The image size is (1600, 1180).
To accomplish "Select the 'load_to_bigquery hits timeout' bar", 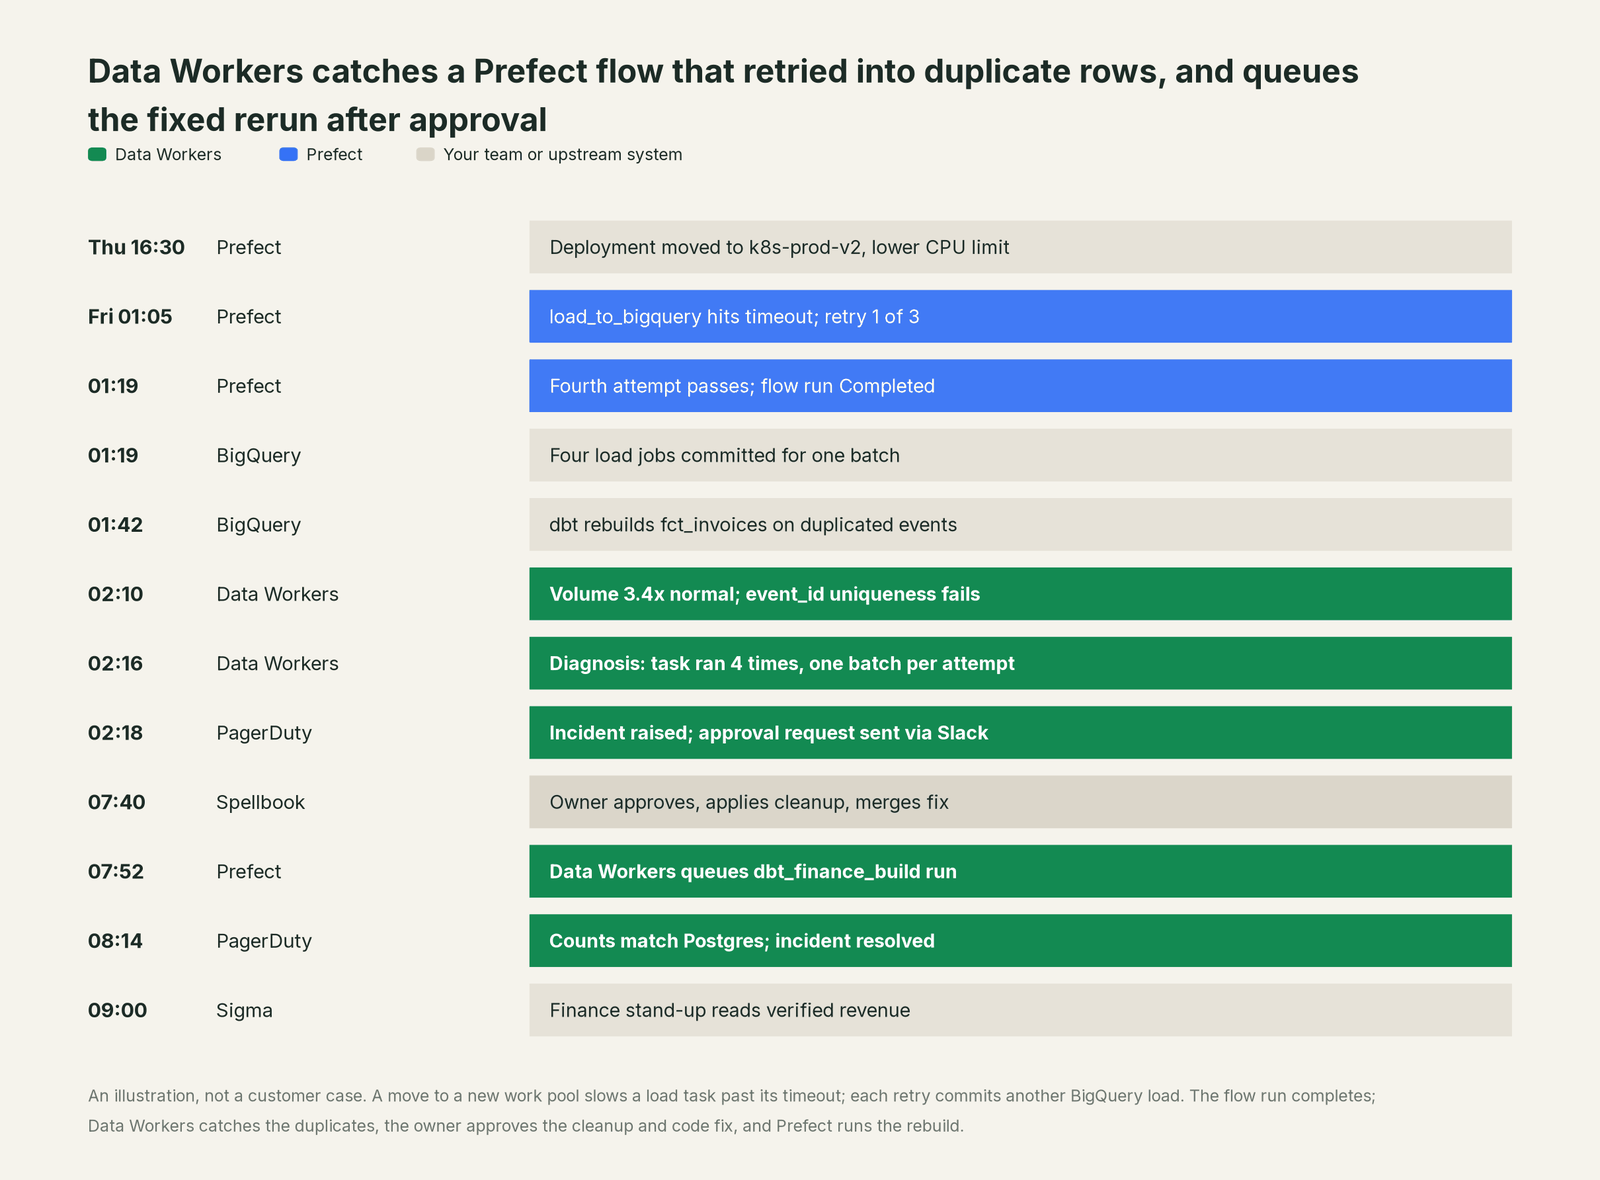I will [x=1020, y=316].
